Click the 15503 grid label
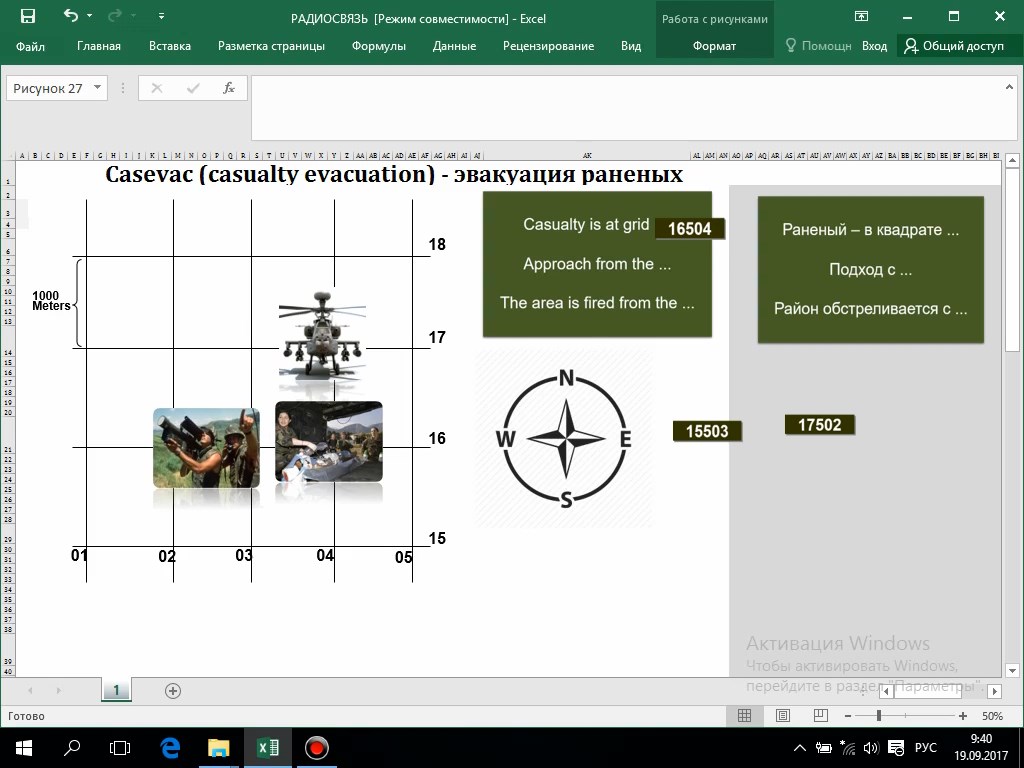This screenshot has height=768, width=1024. click(707, 431)
